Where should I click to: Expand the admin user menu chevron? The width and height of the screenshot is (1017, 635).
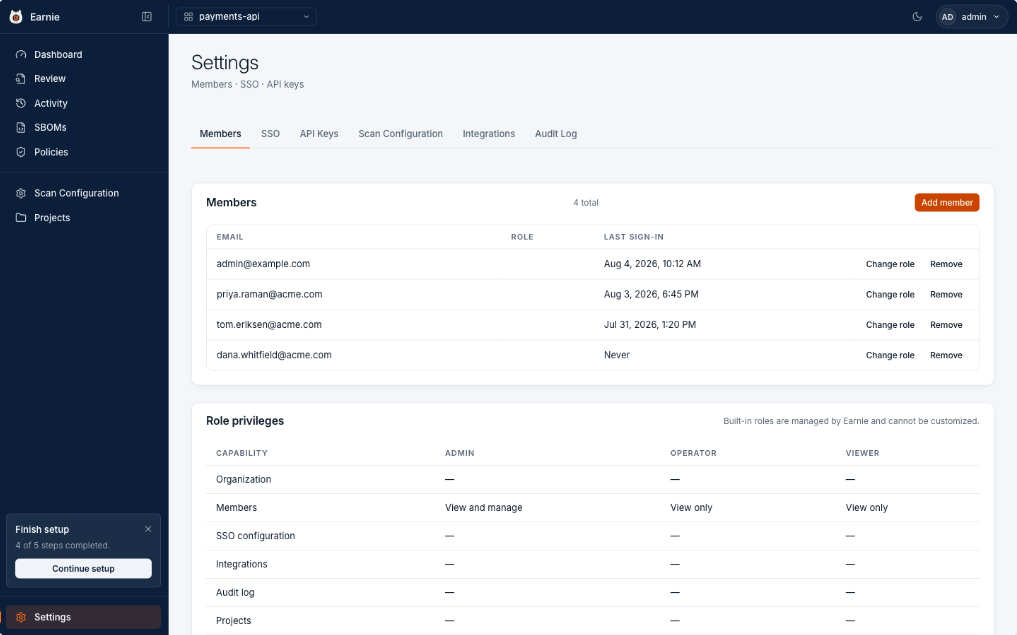[996, 17]
